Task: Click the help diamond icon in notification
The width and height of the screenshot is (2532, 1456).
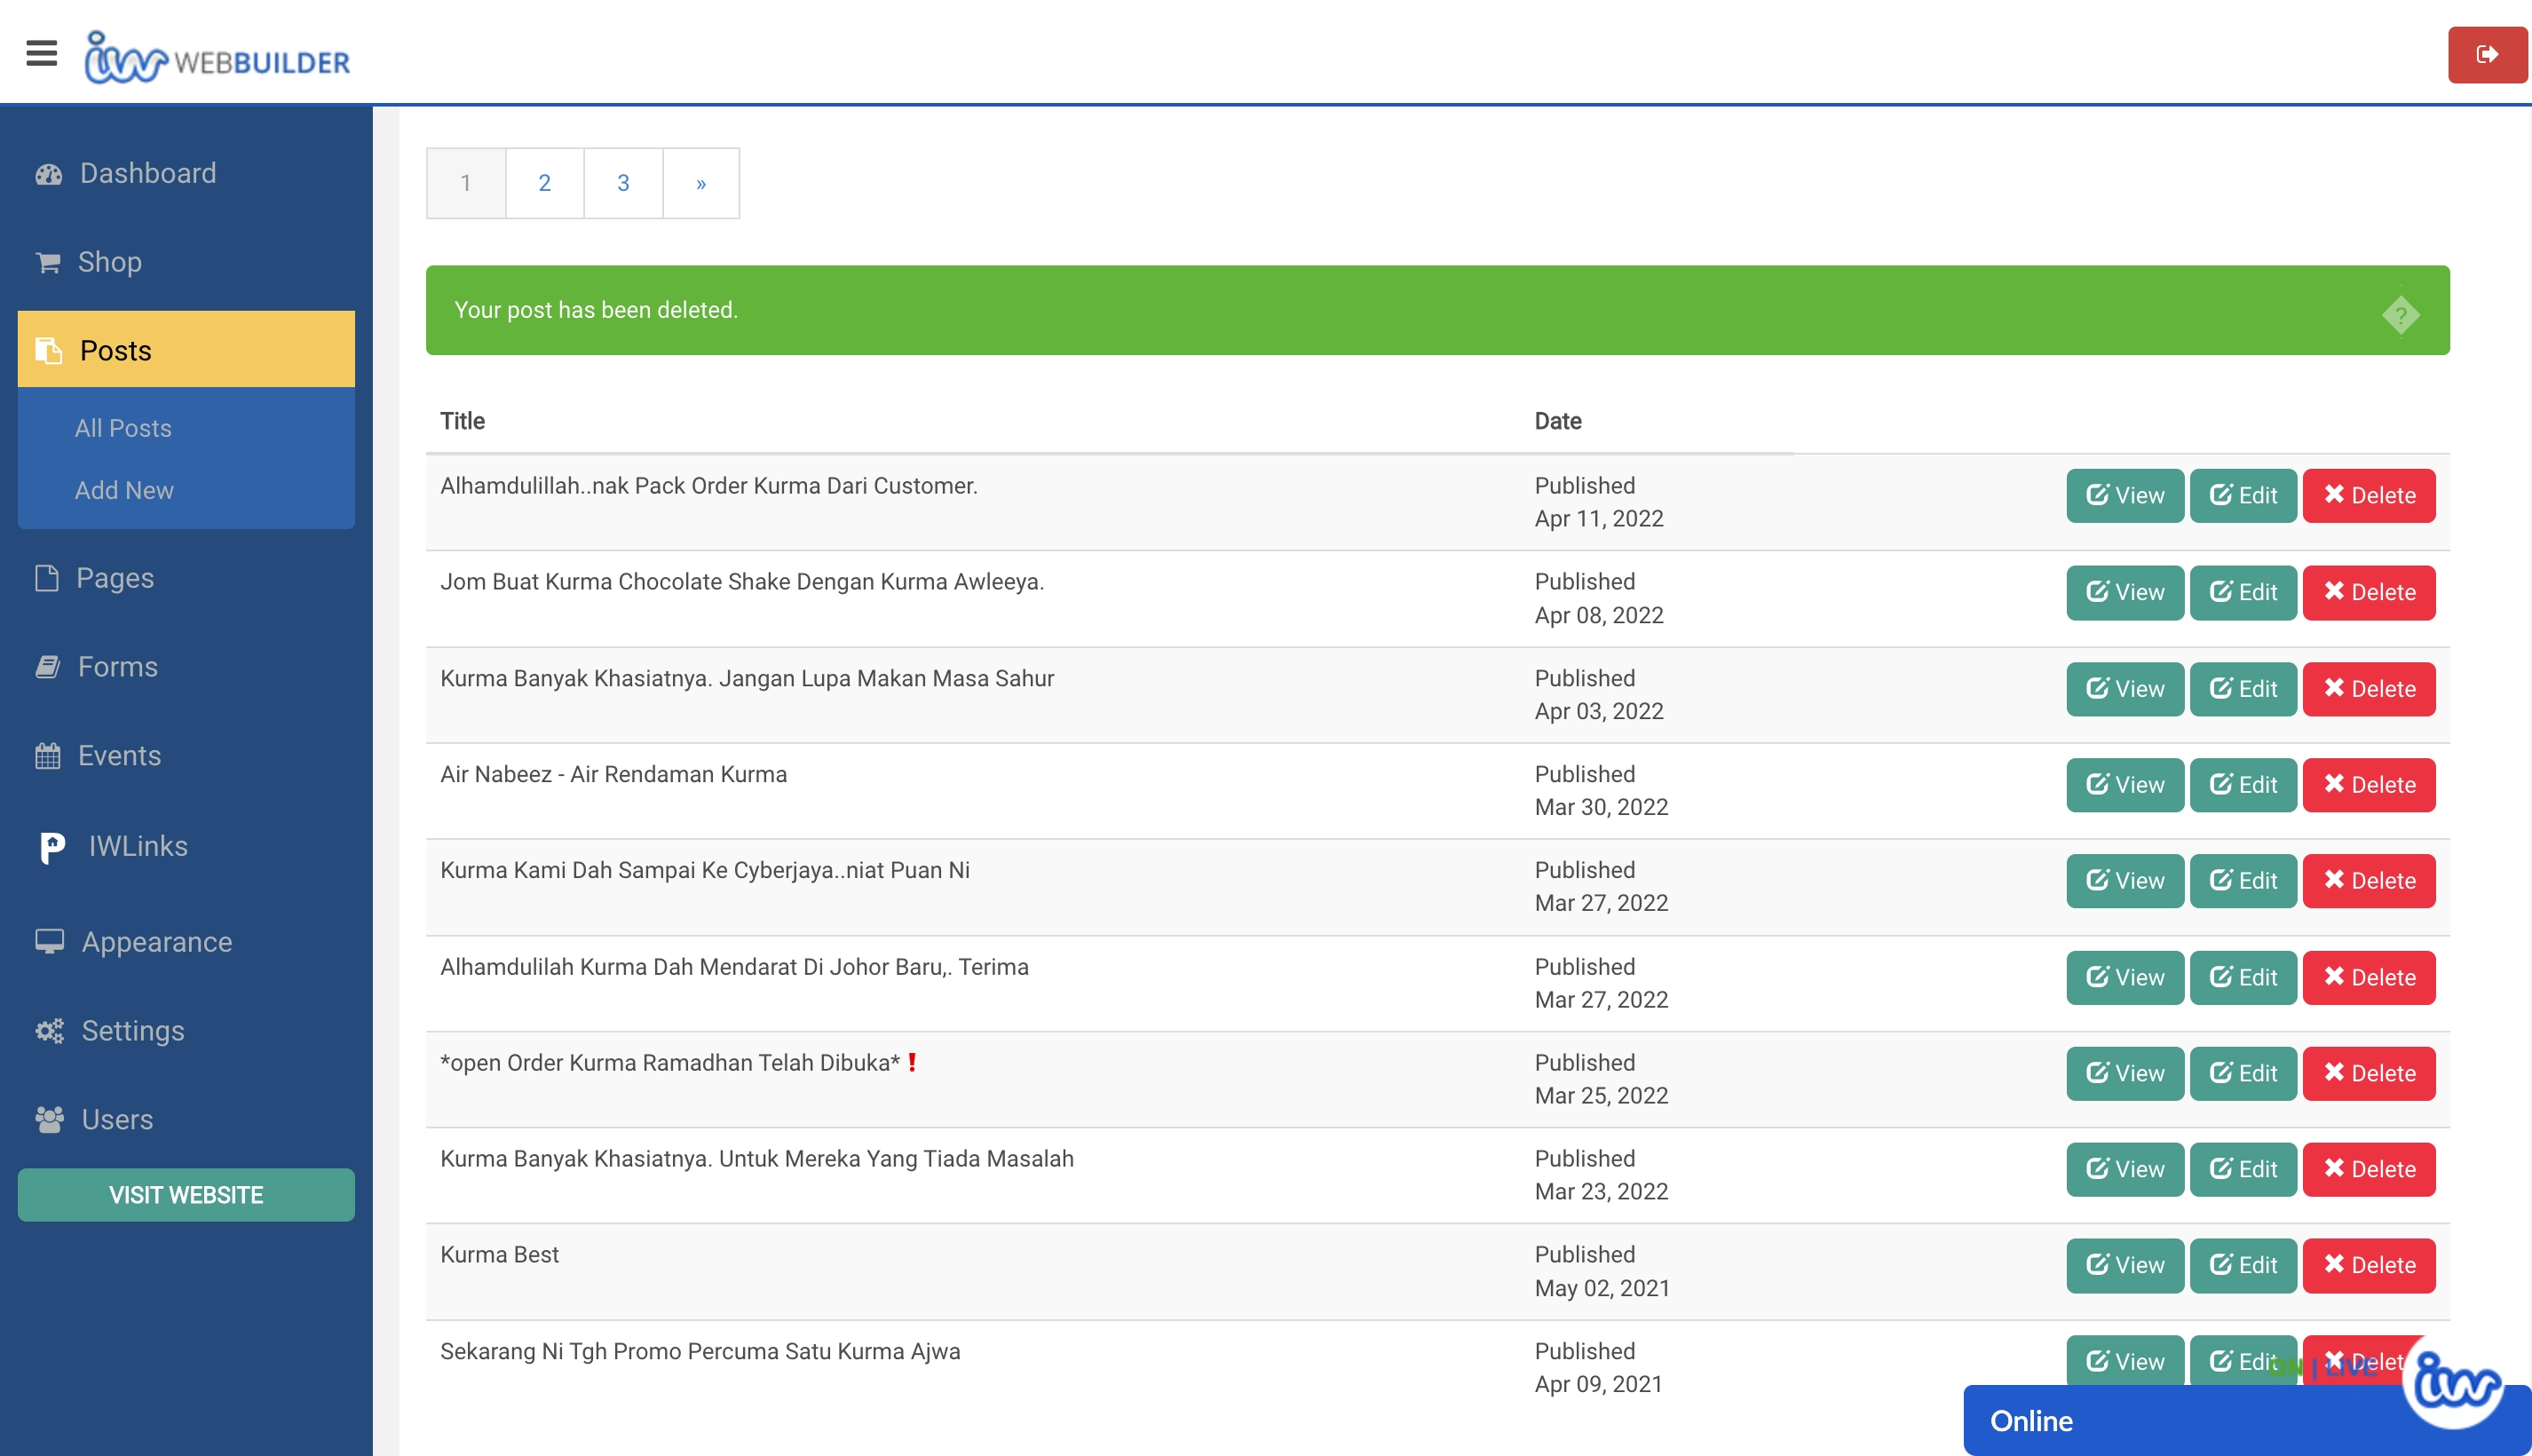Action: pyautogui.click(x=2400, y=315)
